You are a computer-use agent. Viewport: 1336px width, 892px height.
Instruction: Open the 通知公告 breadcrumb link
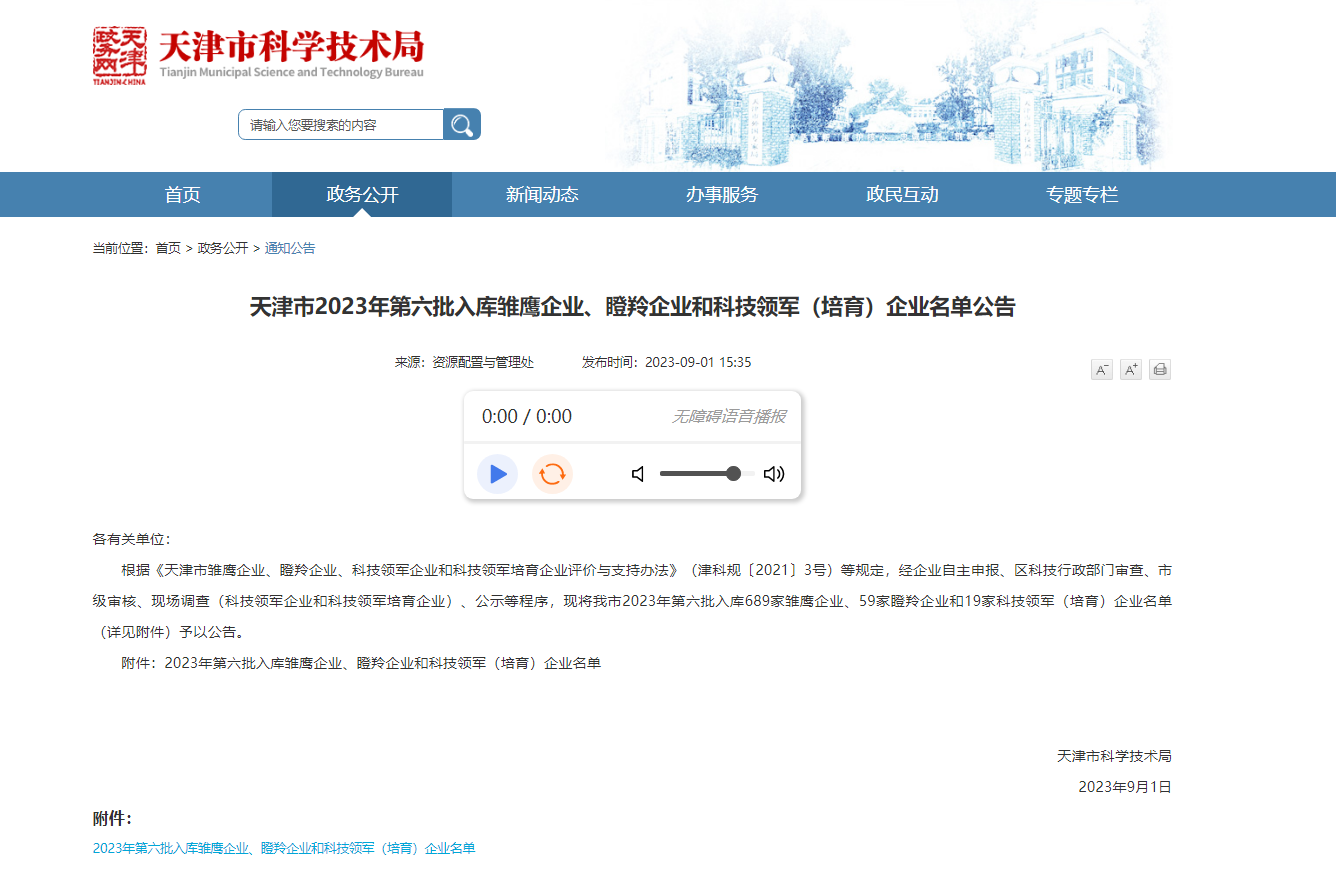point(290,247)
